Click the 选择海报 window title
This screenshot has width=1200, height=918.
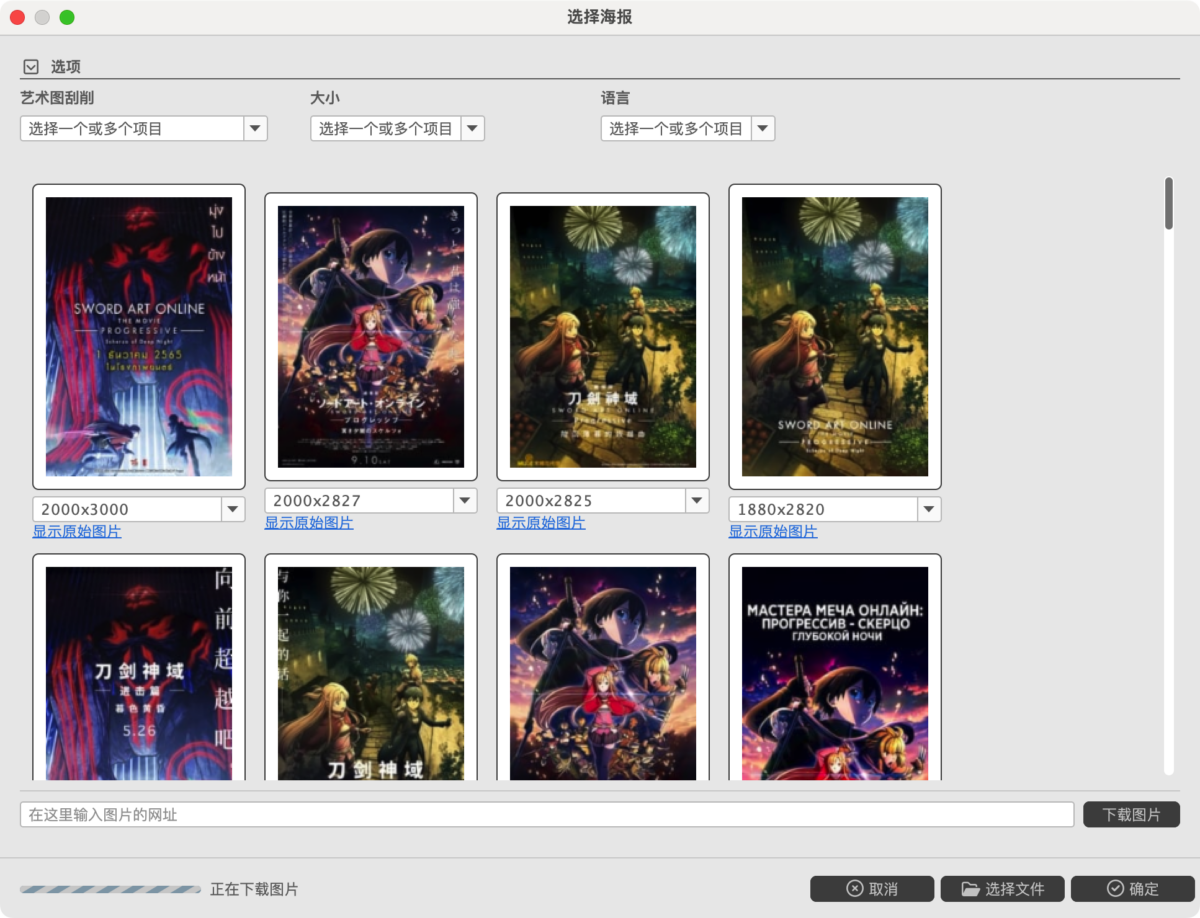pos(600,17)
